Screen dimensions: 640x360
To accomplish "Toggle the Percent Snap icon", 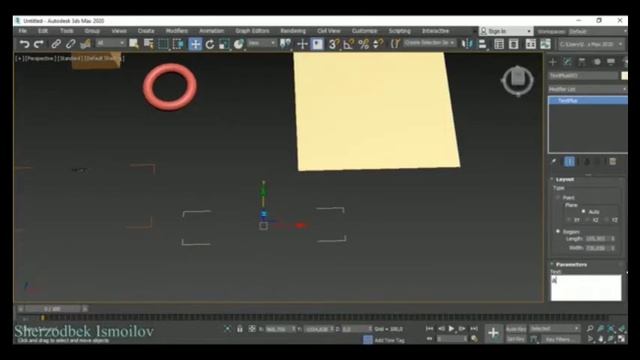I will (363, 44).
